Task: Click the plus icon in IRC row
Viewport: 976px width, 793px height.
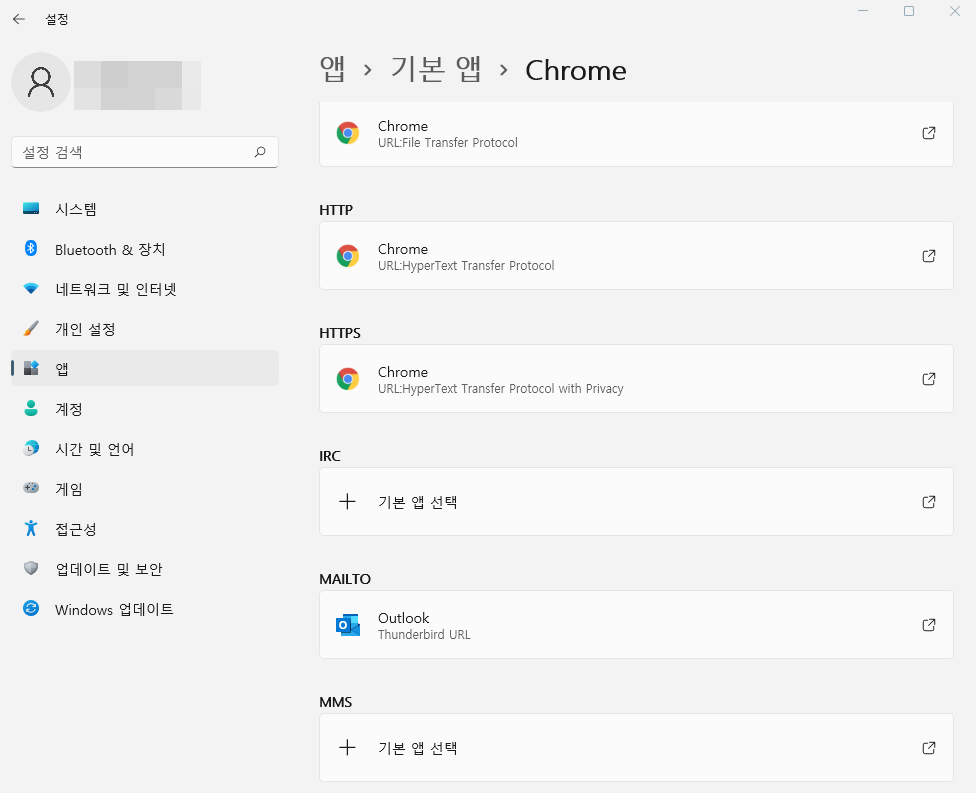Action: click(347, 502)
